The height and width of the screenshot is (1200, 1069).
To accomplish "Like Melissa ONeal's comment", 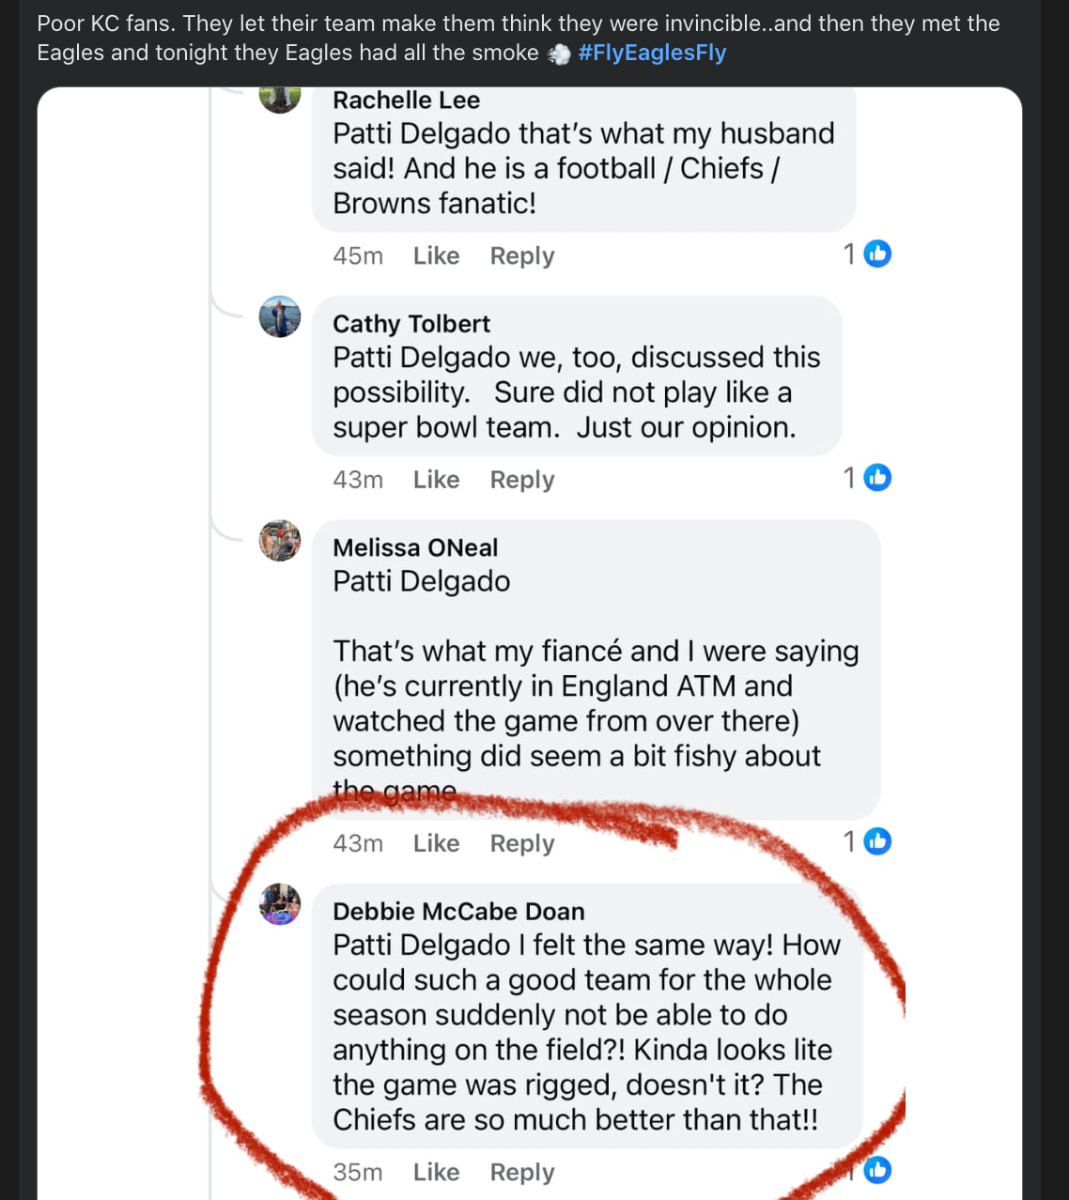I will click(x=436, y=844).
